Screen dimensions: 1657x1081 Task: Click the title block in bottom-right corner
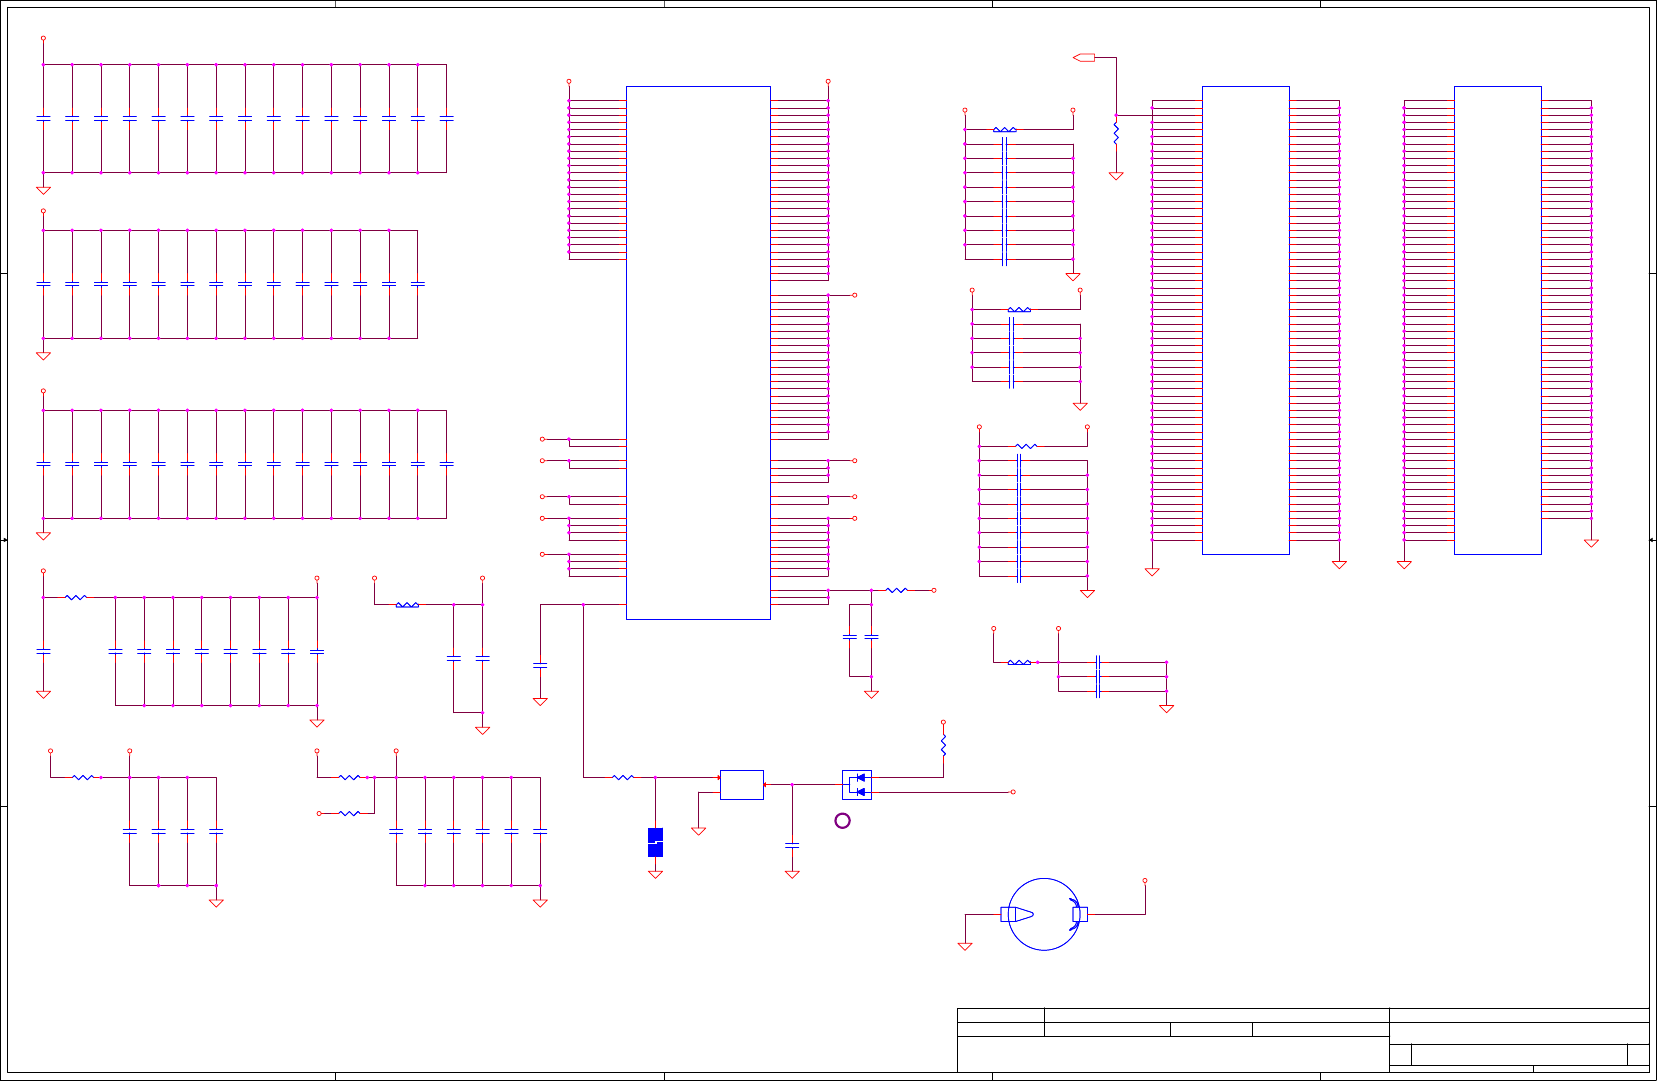pyautogui.click(x=1303, y=1040)
